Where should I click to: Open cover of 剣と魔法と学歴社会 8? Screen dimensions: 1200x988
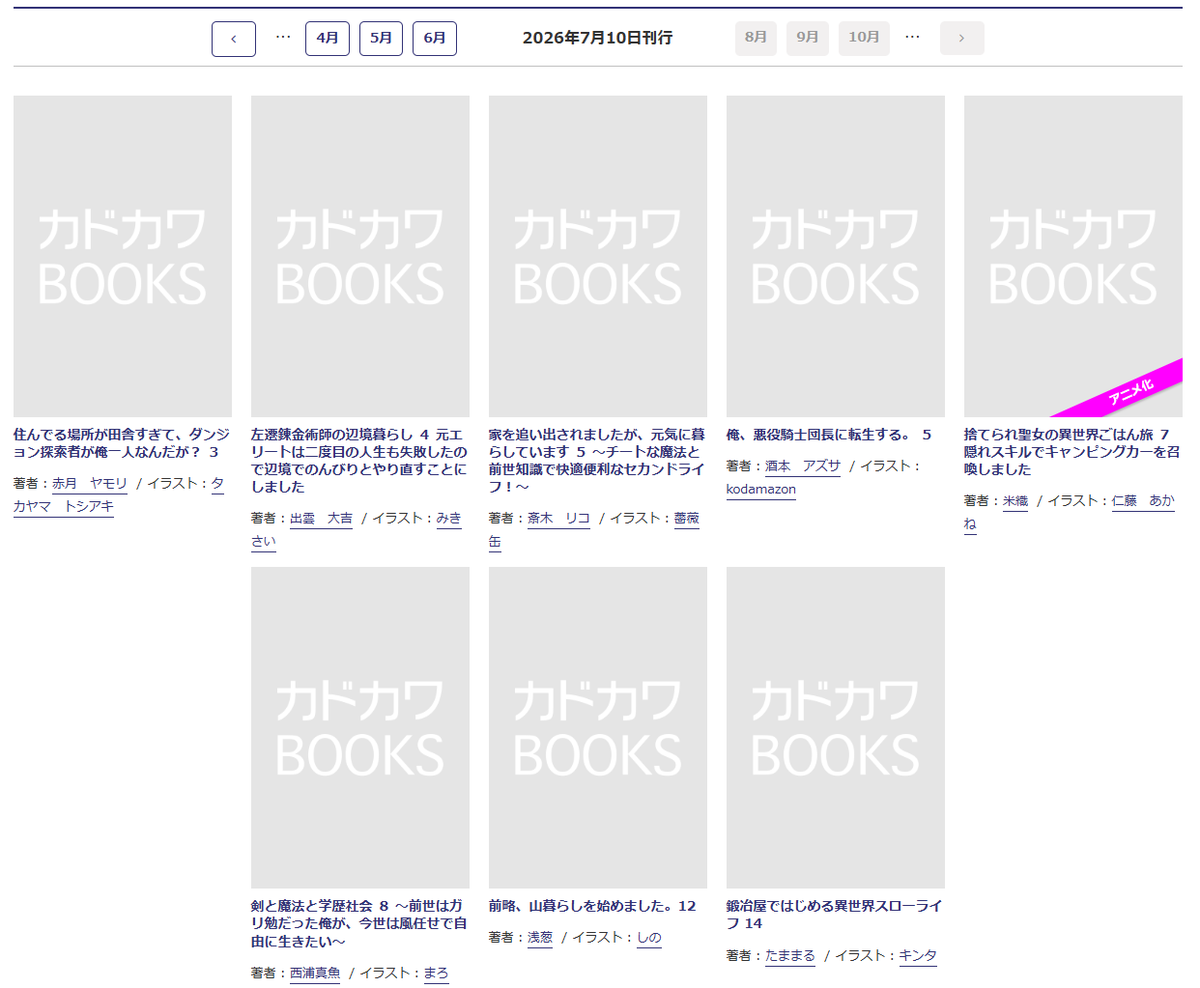[x=360, y=727]
